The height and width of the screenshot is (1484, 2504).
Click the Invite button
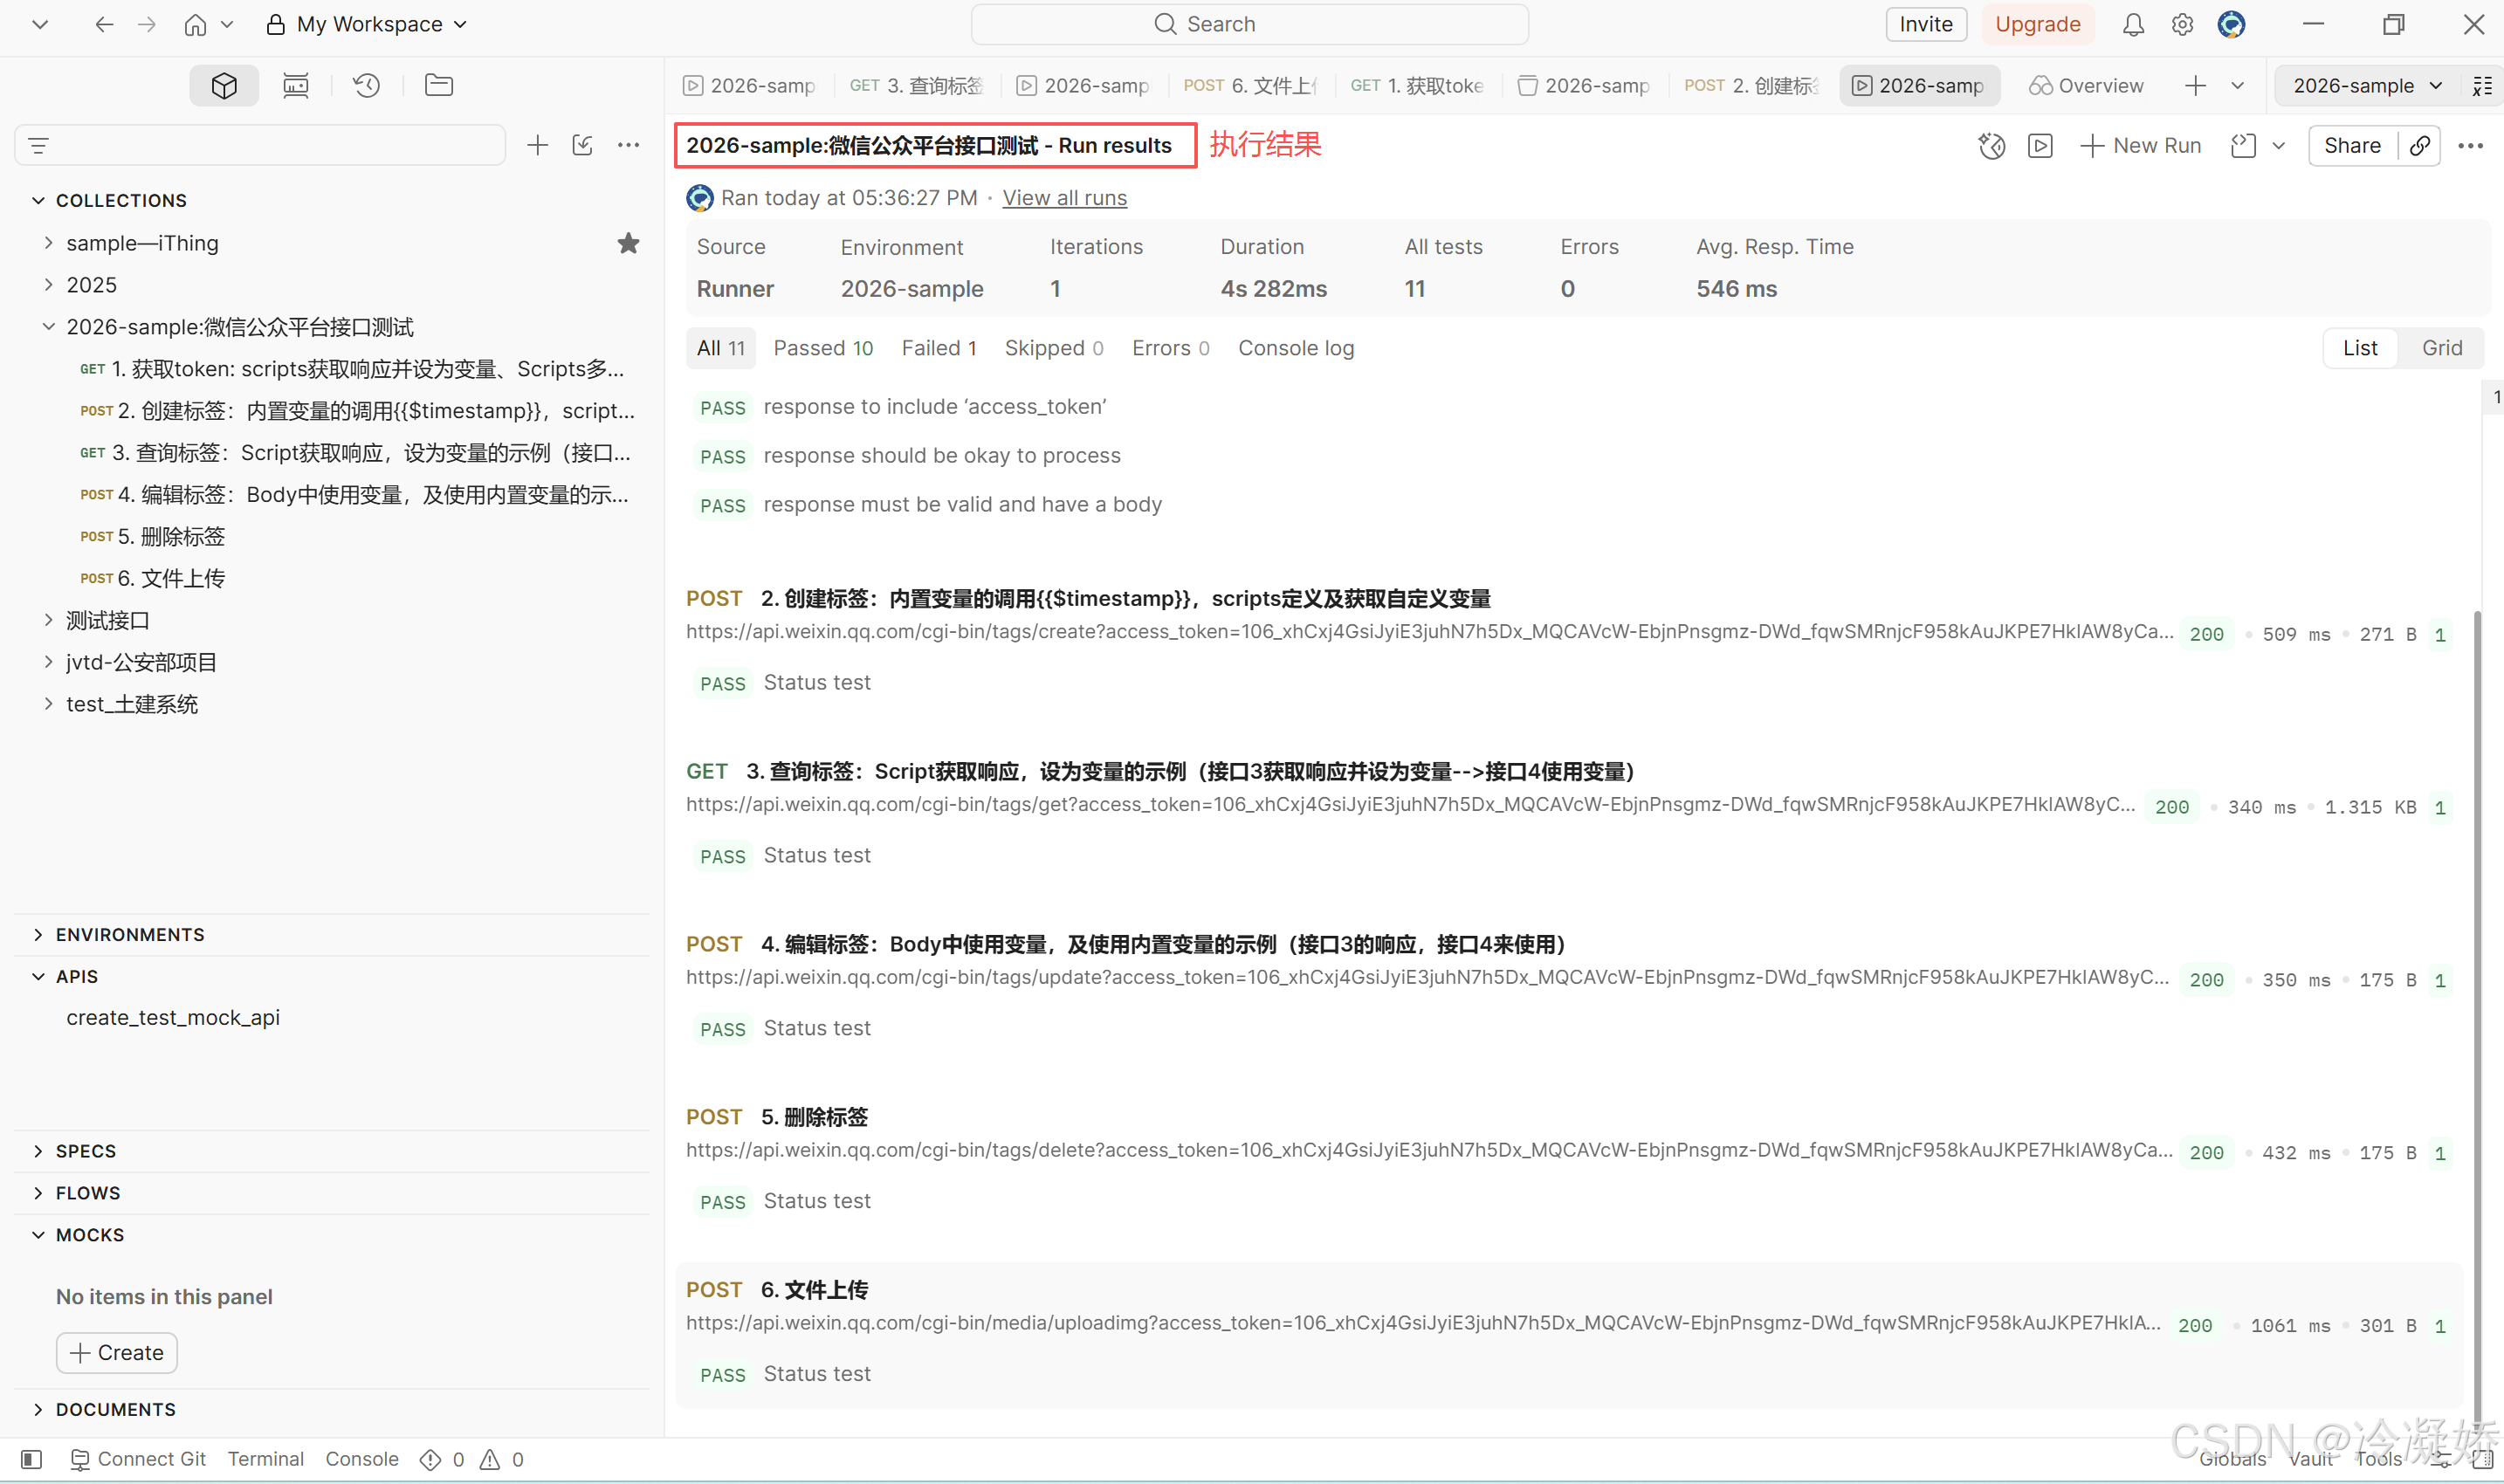(x=1926, y=24)
